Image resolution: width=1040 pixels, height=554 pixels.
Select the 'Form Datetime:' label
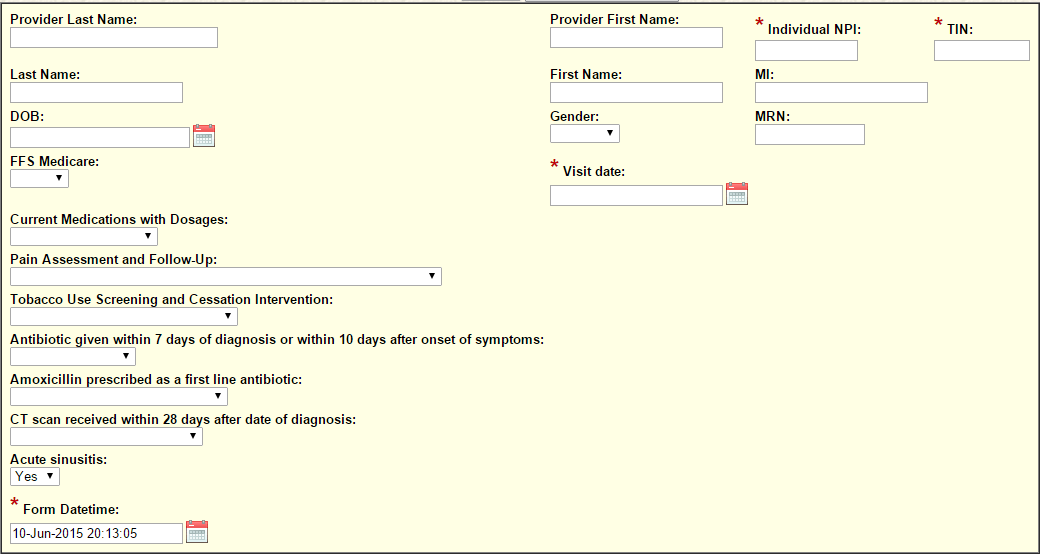71,510
